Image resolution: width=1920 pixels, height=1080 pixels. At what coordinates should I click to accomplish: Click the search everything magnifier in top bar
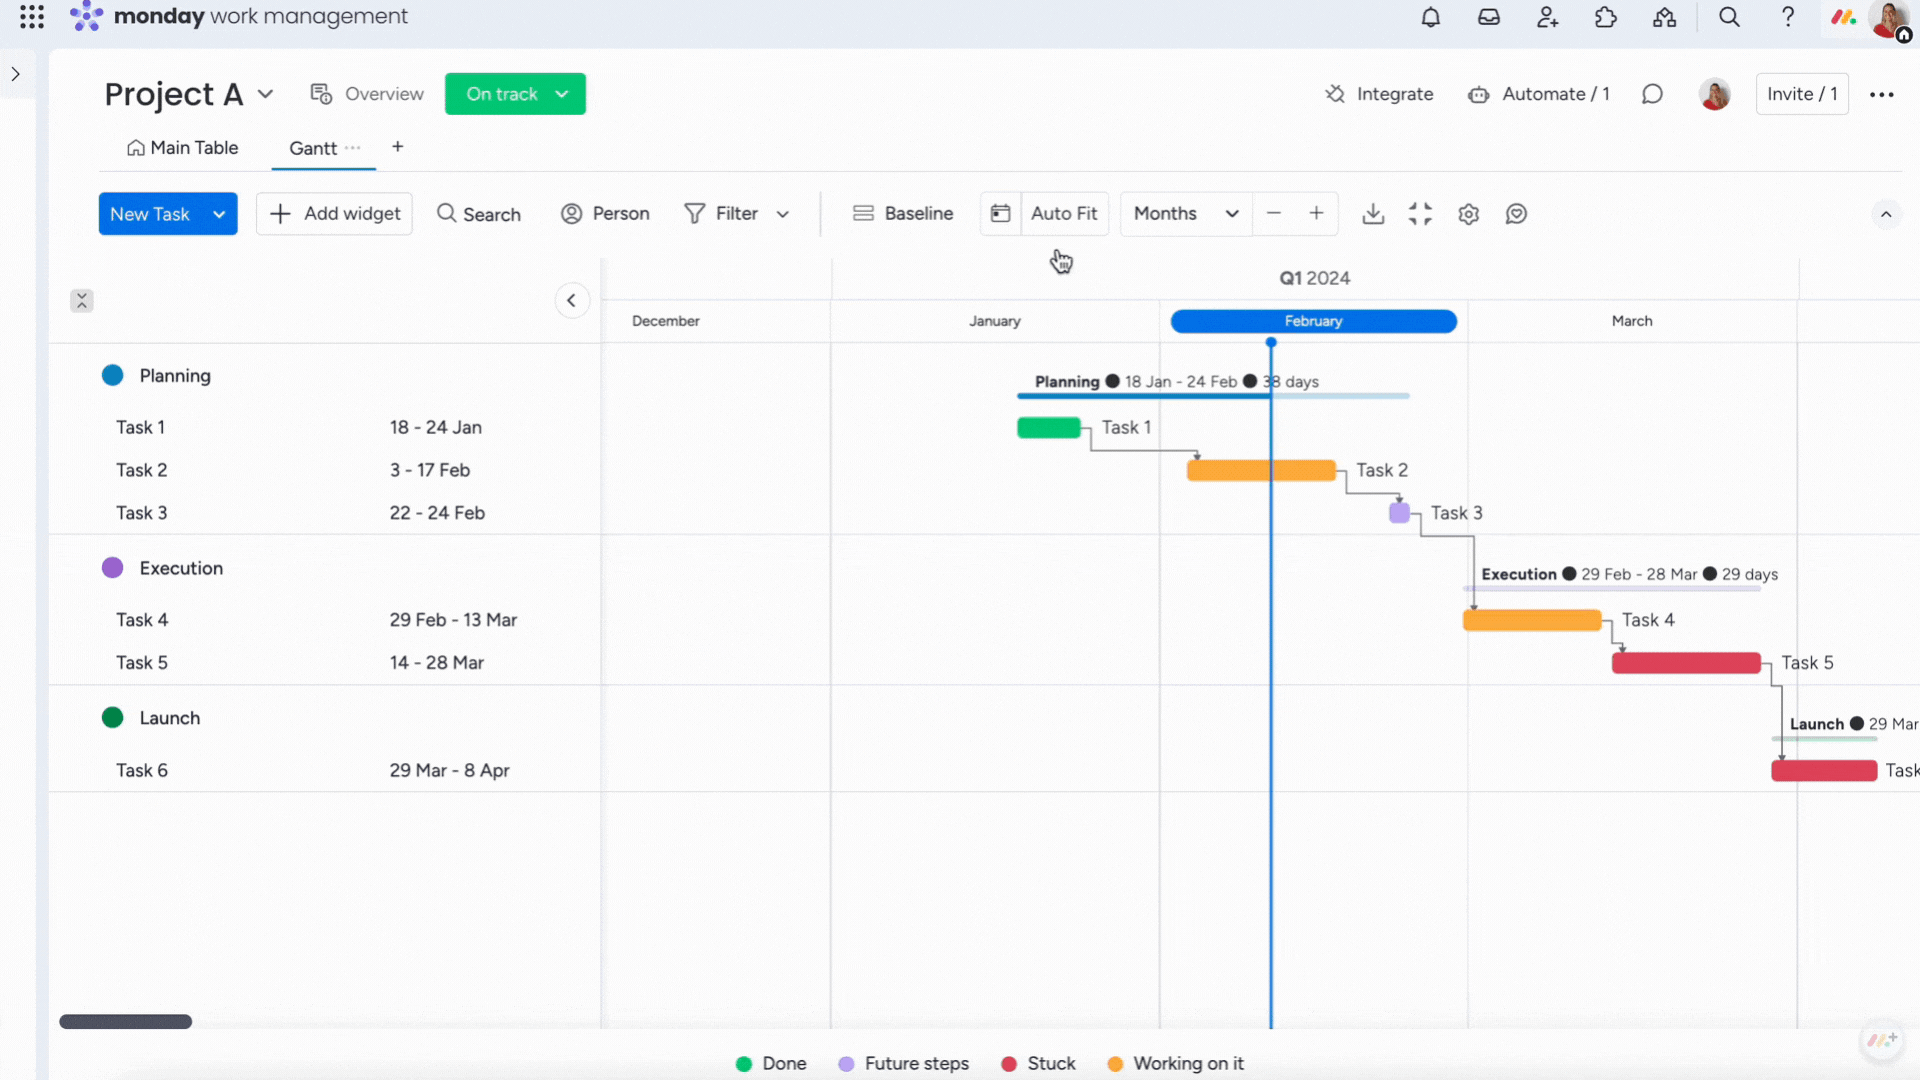[1729, 17]
